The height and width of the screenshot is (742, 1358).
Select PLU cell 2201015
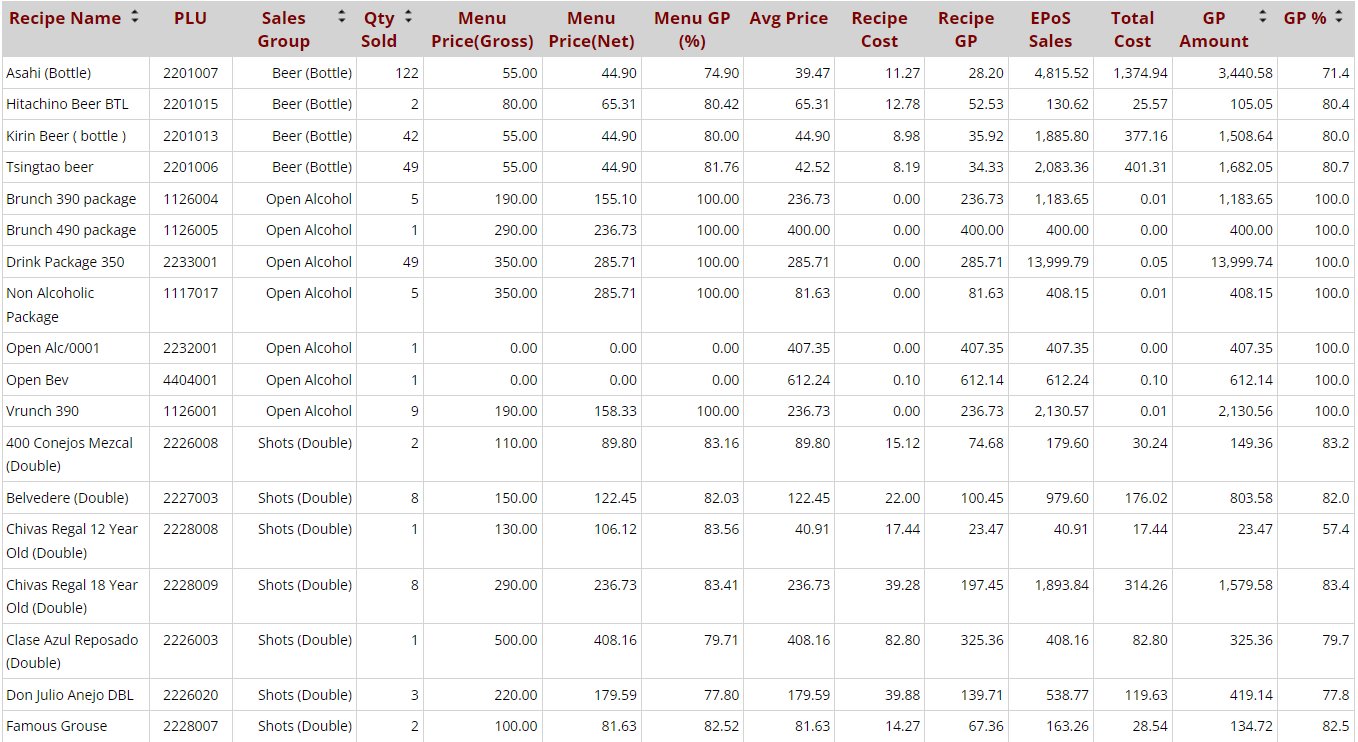190,104
